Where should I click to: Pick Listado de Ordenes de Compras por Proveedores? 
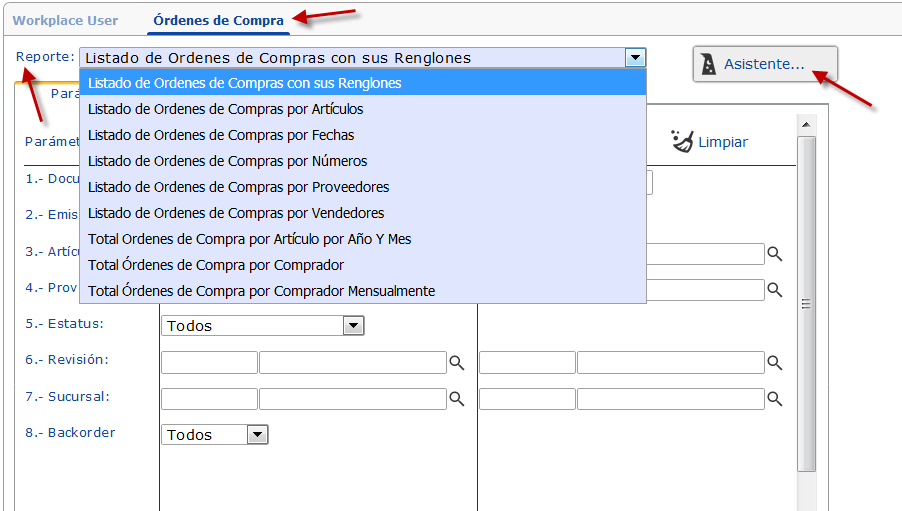(238, 187)
